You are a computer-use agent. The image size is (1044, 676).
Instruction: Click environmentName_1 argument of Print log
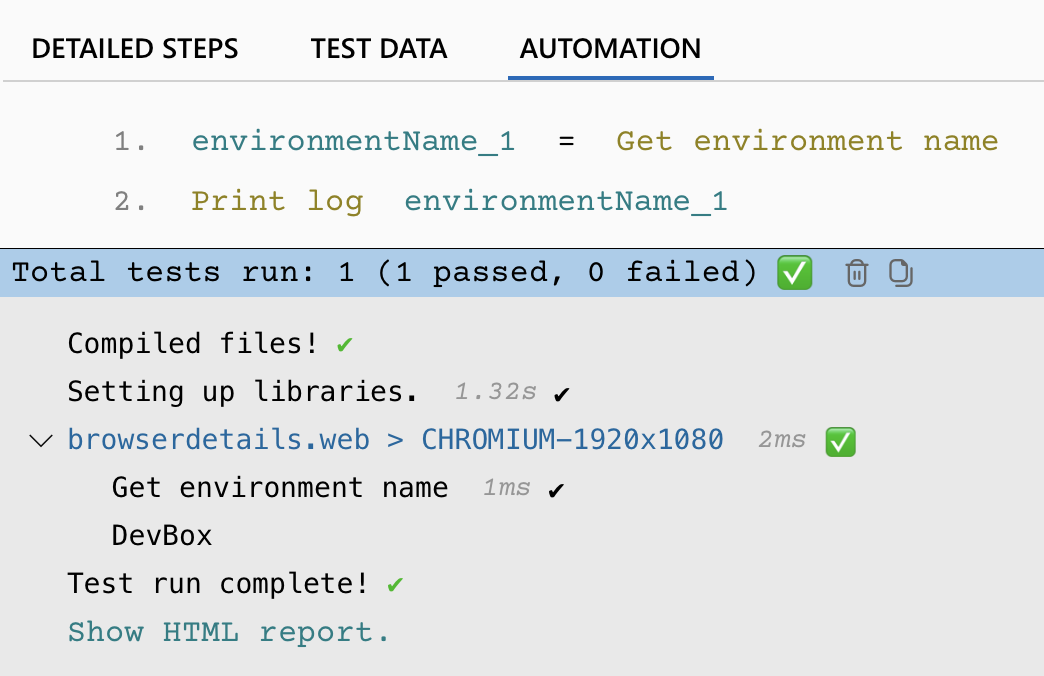pyautogui.click(x=565, y=201)
